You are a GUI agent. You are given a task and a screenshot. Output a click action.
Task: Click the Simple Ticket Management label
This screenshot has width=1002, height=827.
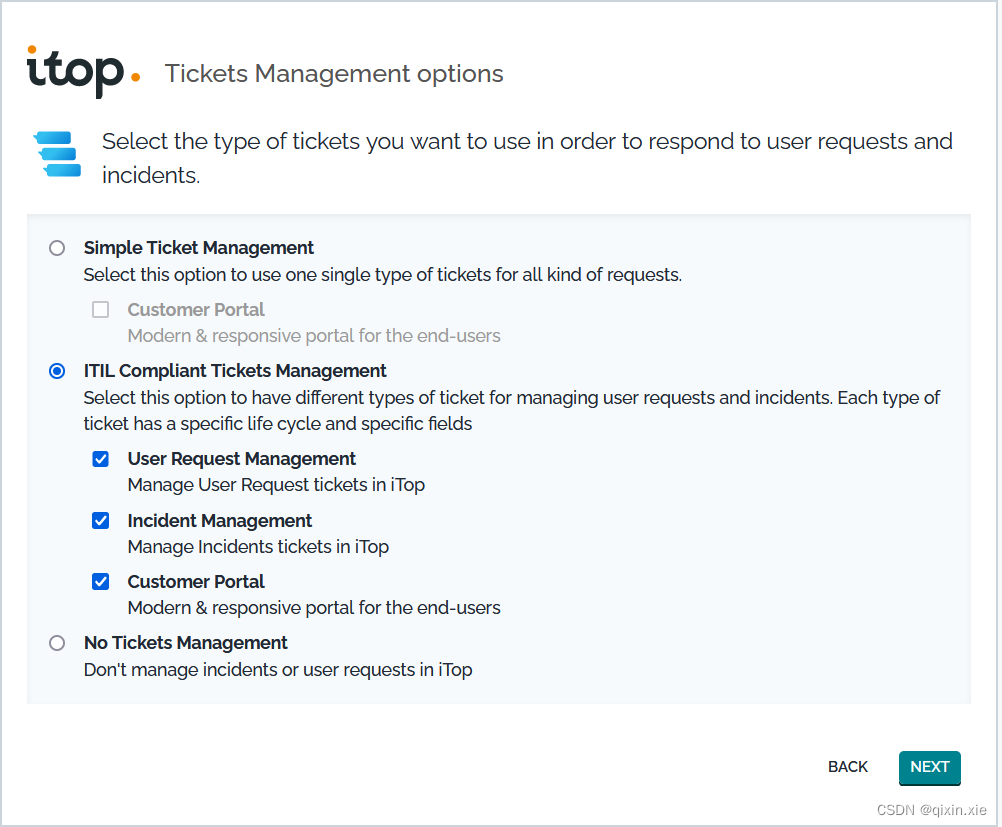click(x=199, y=248)
